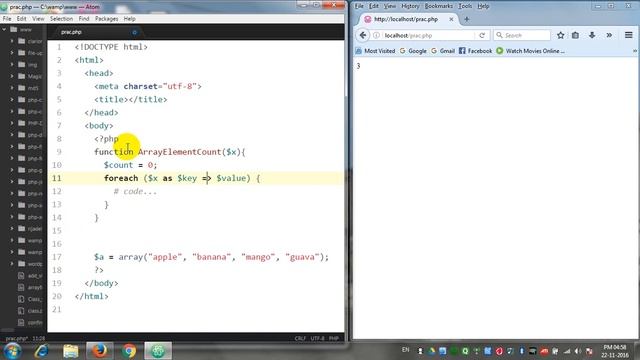The image size is (640, 360).
Task: Open the Firefox hamburger menu
Action: tap(629, 36)
